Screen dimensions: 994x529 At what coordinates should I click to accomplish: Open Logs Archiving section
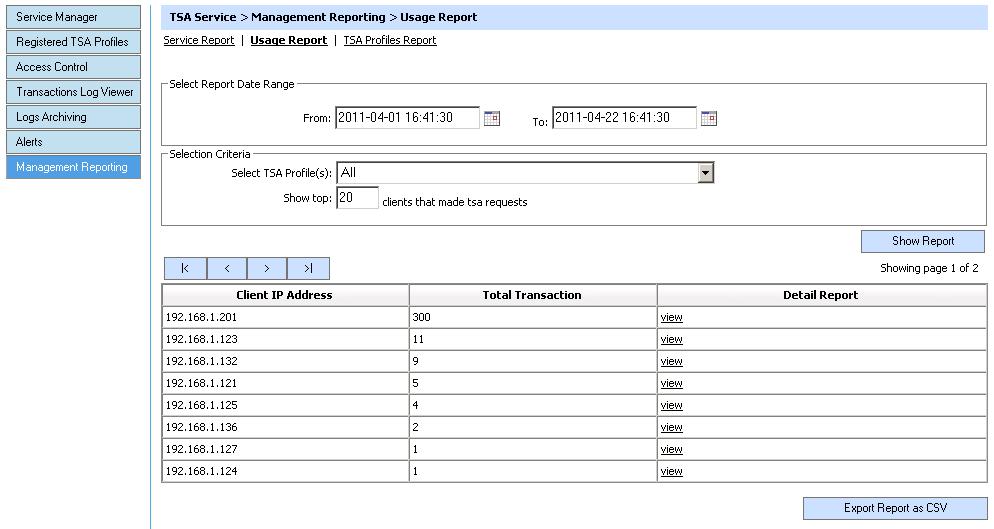coord(74,117)
